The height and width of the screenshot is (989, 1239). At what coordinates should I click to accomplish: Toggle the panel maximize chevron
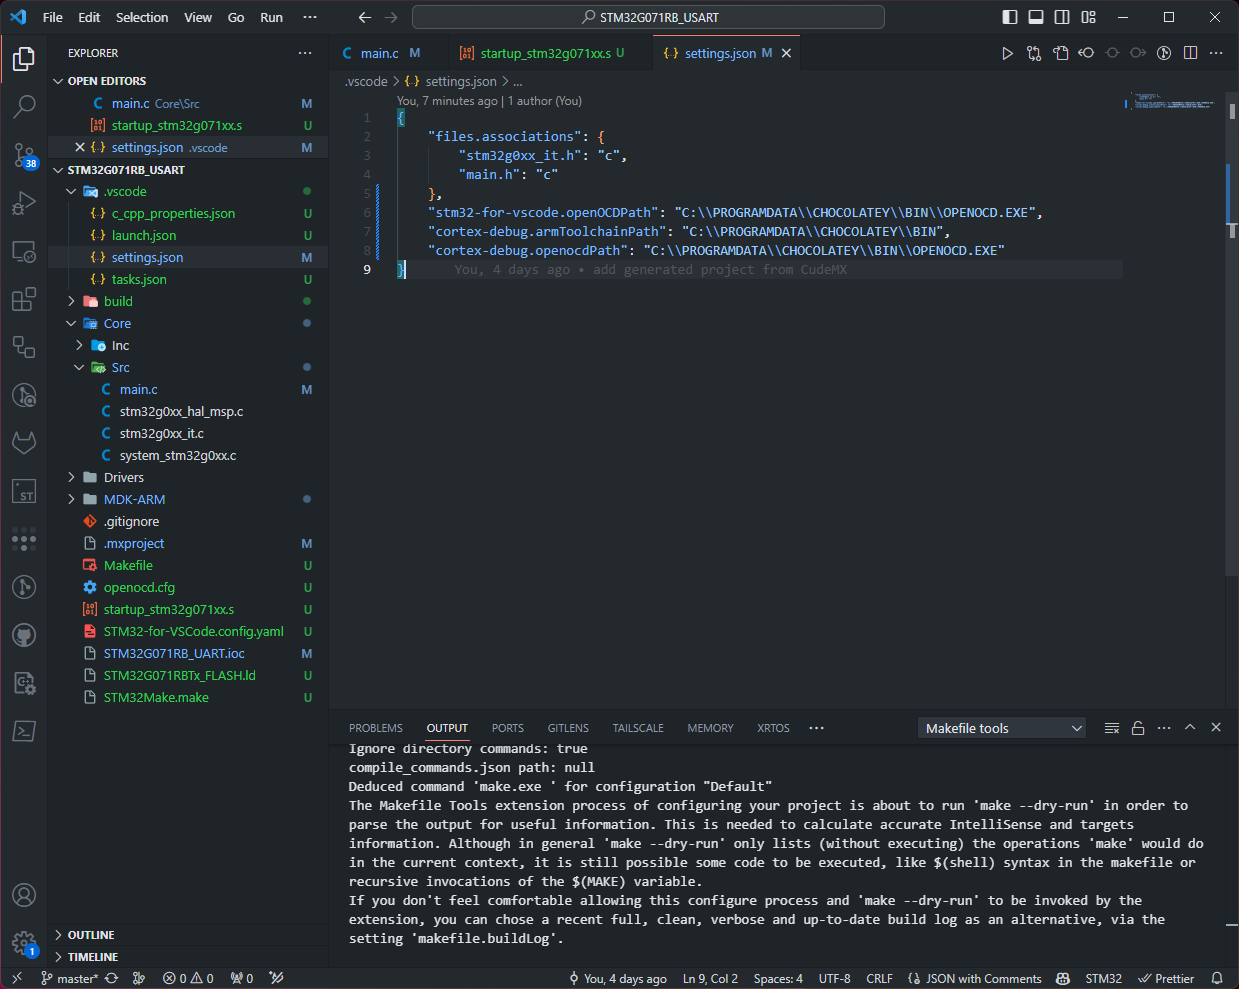1190,728
